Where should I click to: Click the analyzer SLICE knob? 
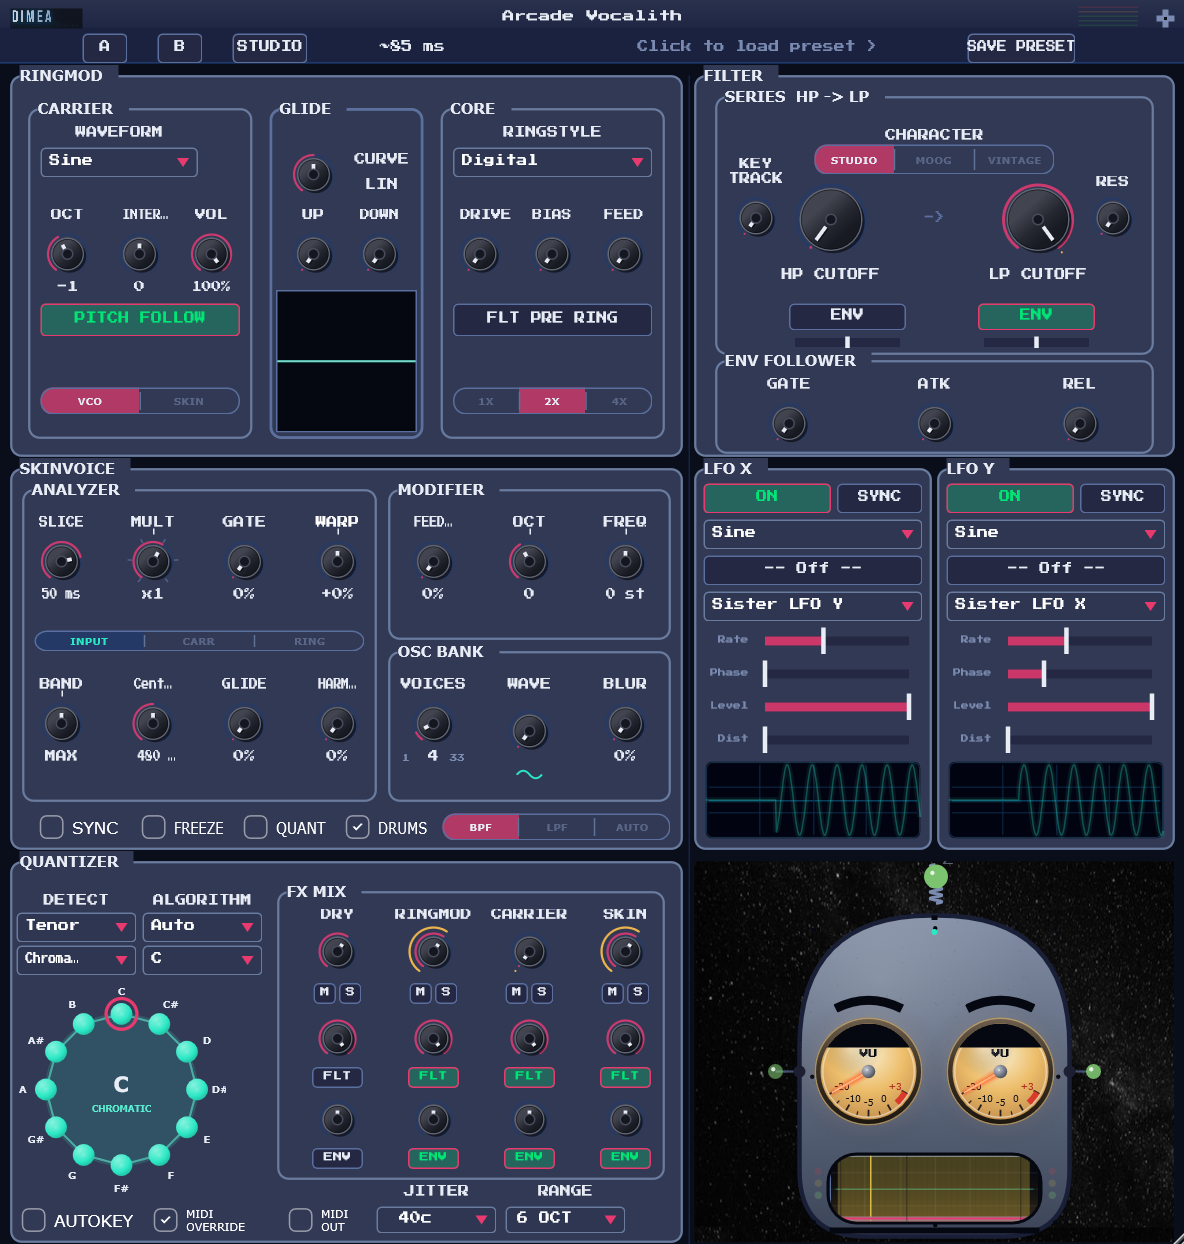(x=61, y=561)
